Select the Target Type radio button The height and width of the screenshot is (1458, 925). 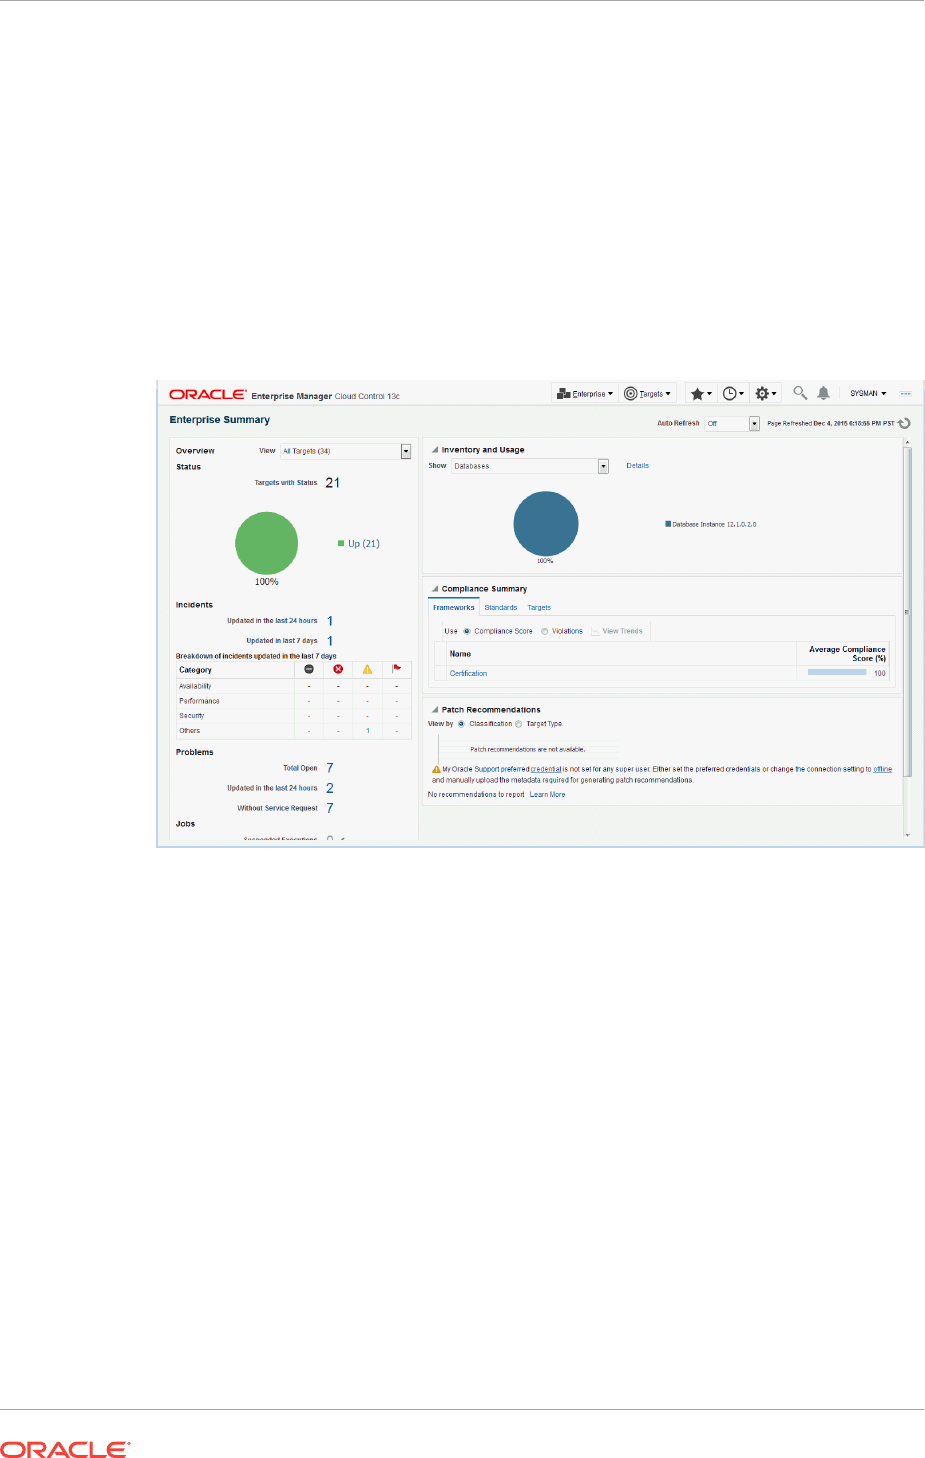pyautogui.click(x=519, y=724)
